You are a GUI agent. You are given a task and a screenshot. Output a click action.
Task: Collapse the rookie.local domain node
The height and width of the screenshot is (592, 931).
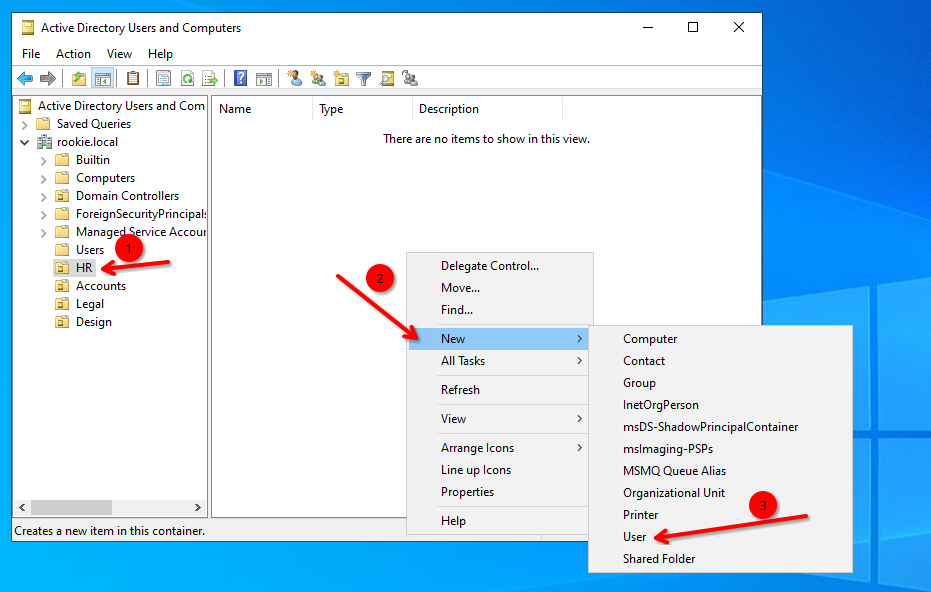click(x=24, y=142)
